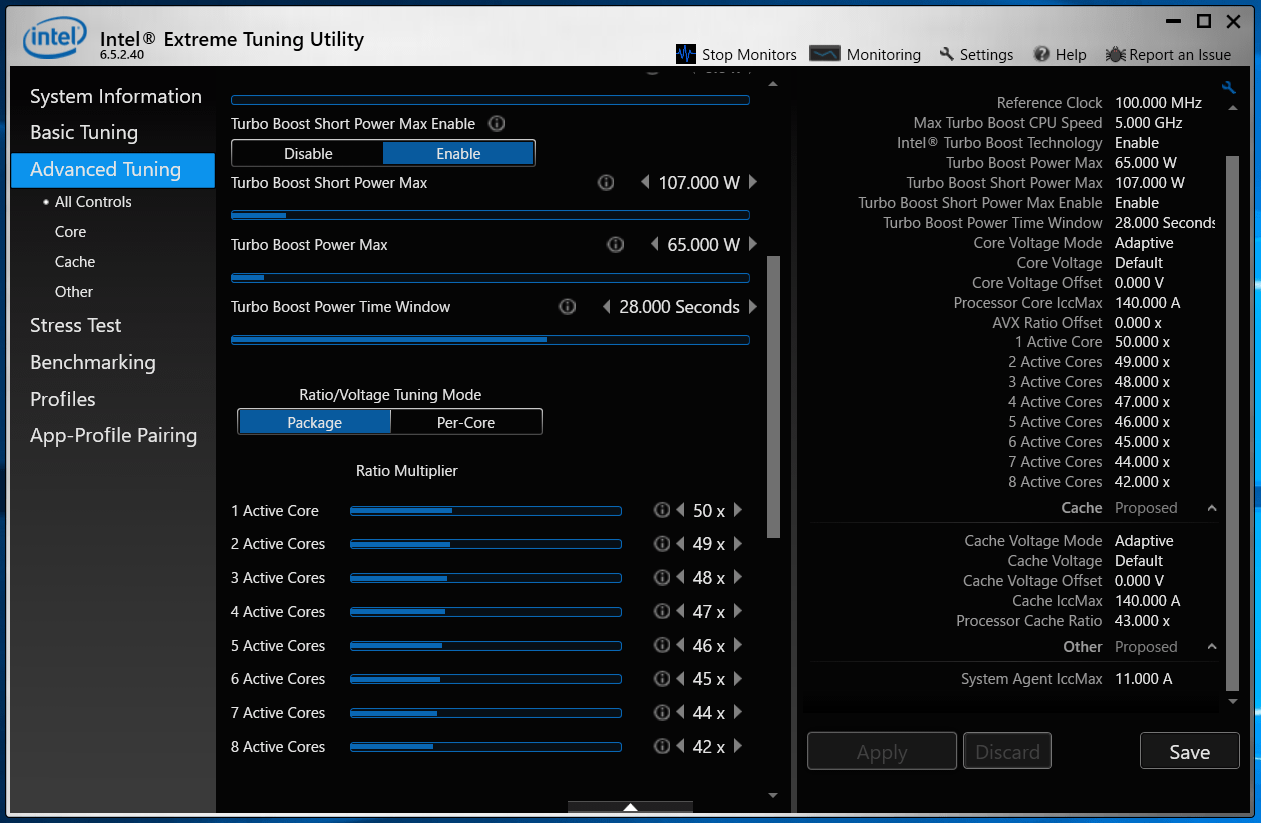Click the Intel logo icon
Screen dimensions: 1261x823
tap(56, 39)
